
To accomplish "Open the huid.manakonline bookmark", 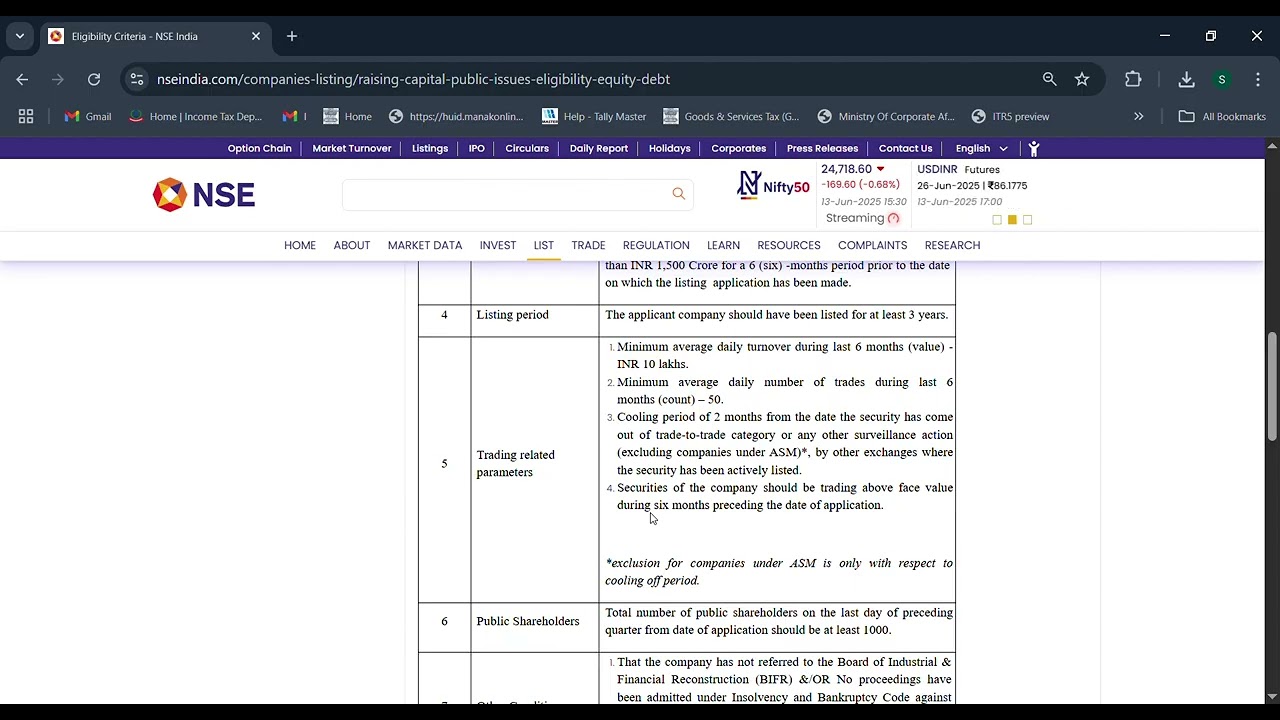I will 456,116.
